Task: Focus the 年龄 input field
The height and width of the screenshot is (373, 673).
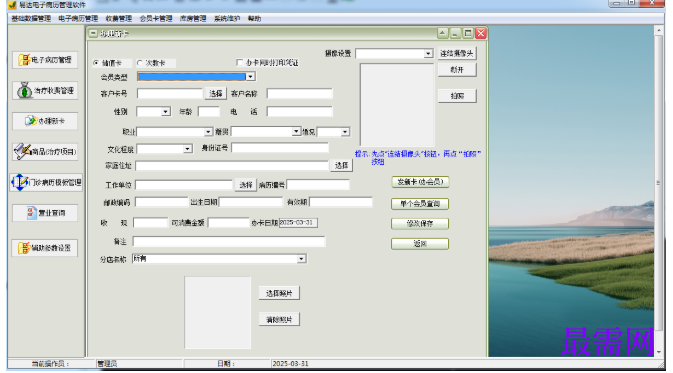Action: (209, 112)
